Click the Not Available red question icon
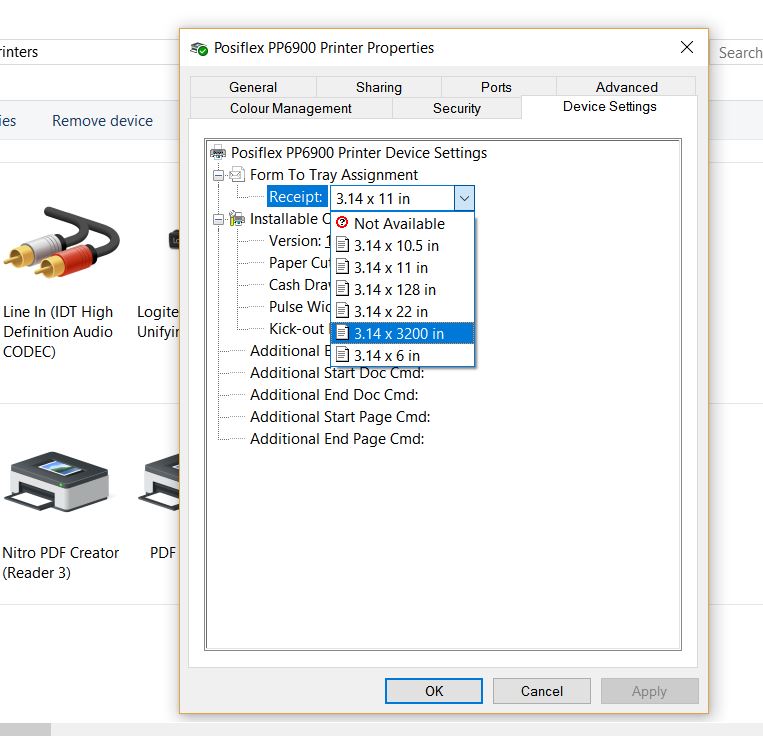 point(342,222)
